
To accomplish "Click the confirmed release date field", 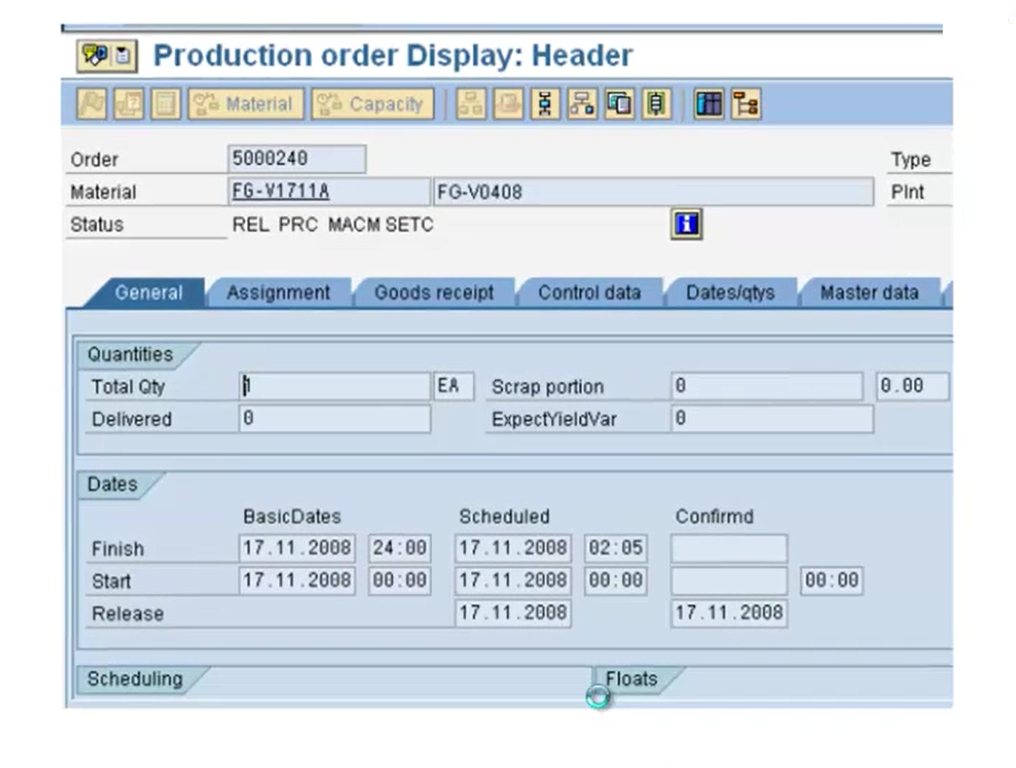I will [730, 613].
